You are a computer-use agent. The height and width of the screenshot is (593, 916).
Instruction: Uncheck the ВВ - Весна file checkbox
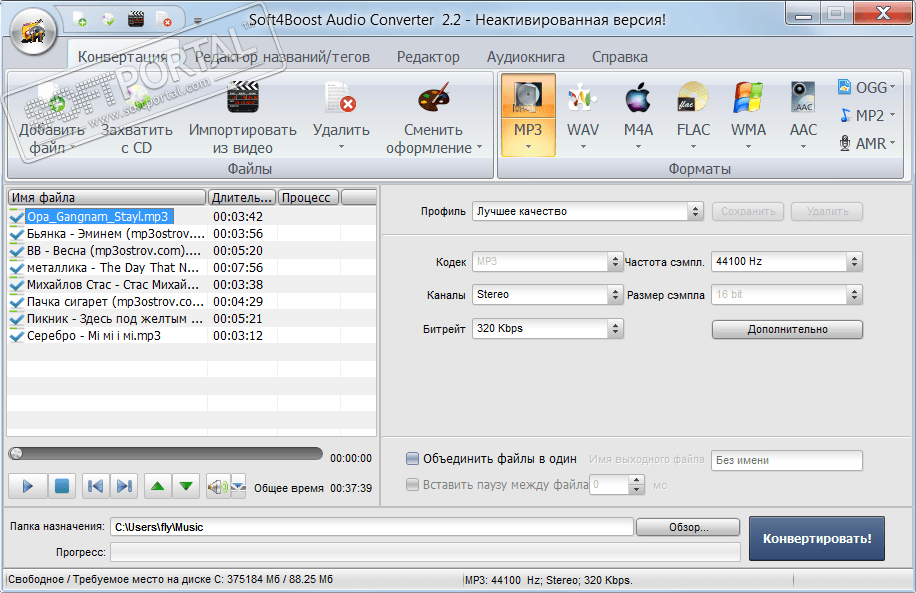[17, 251]
